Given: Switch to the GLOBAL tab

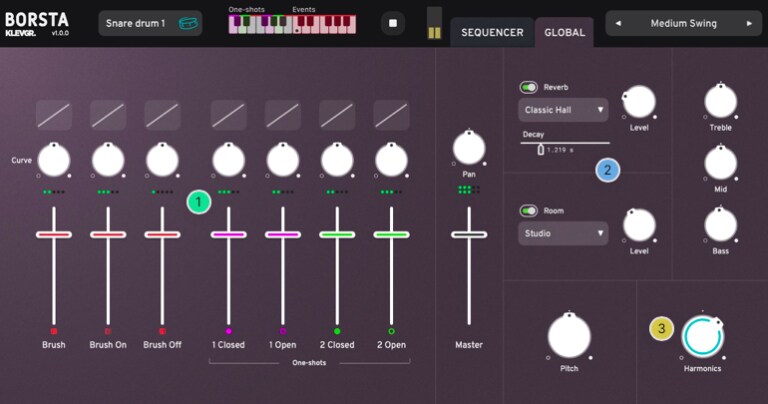Looking at the screenshot, I should pos(564,32).
